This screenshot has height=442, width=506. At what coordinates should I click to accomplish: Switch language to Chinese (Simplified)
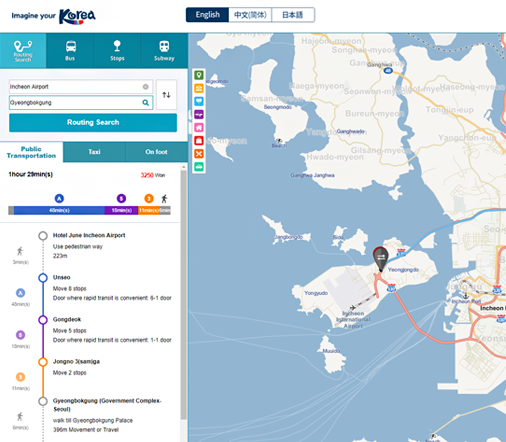tap(250, 15)
